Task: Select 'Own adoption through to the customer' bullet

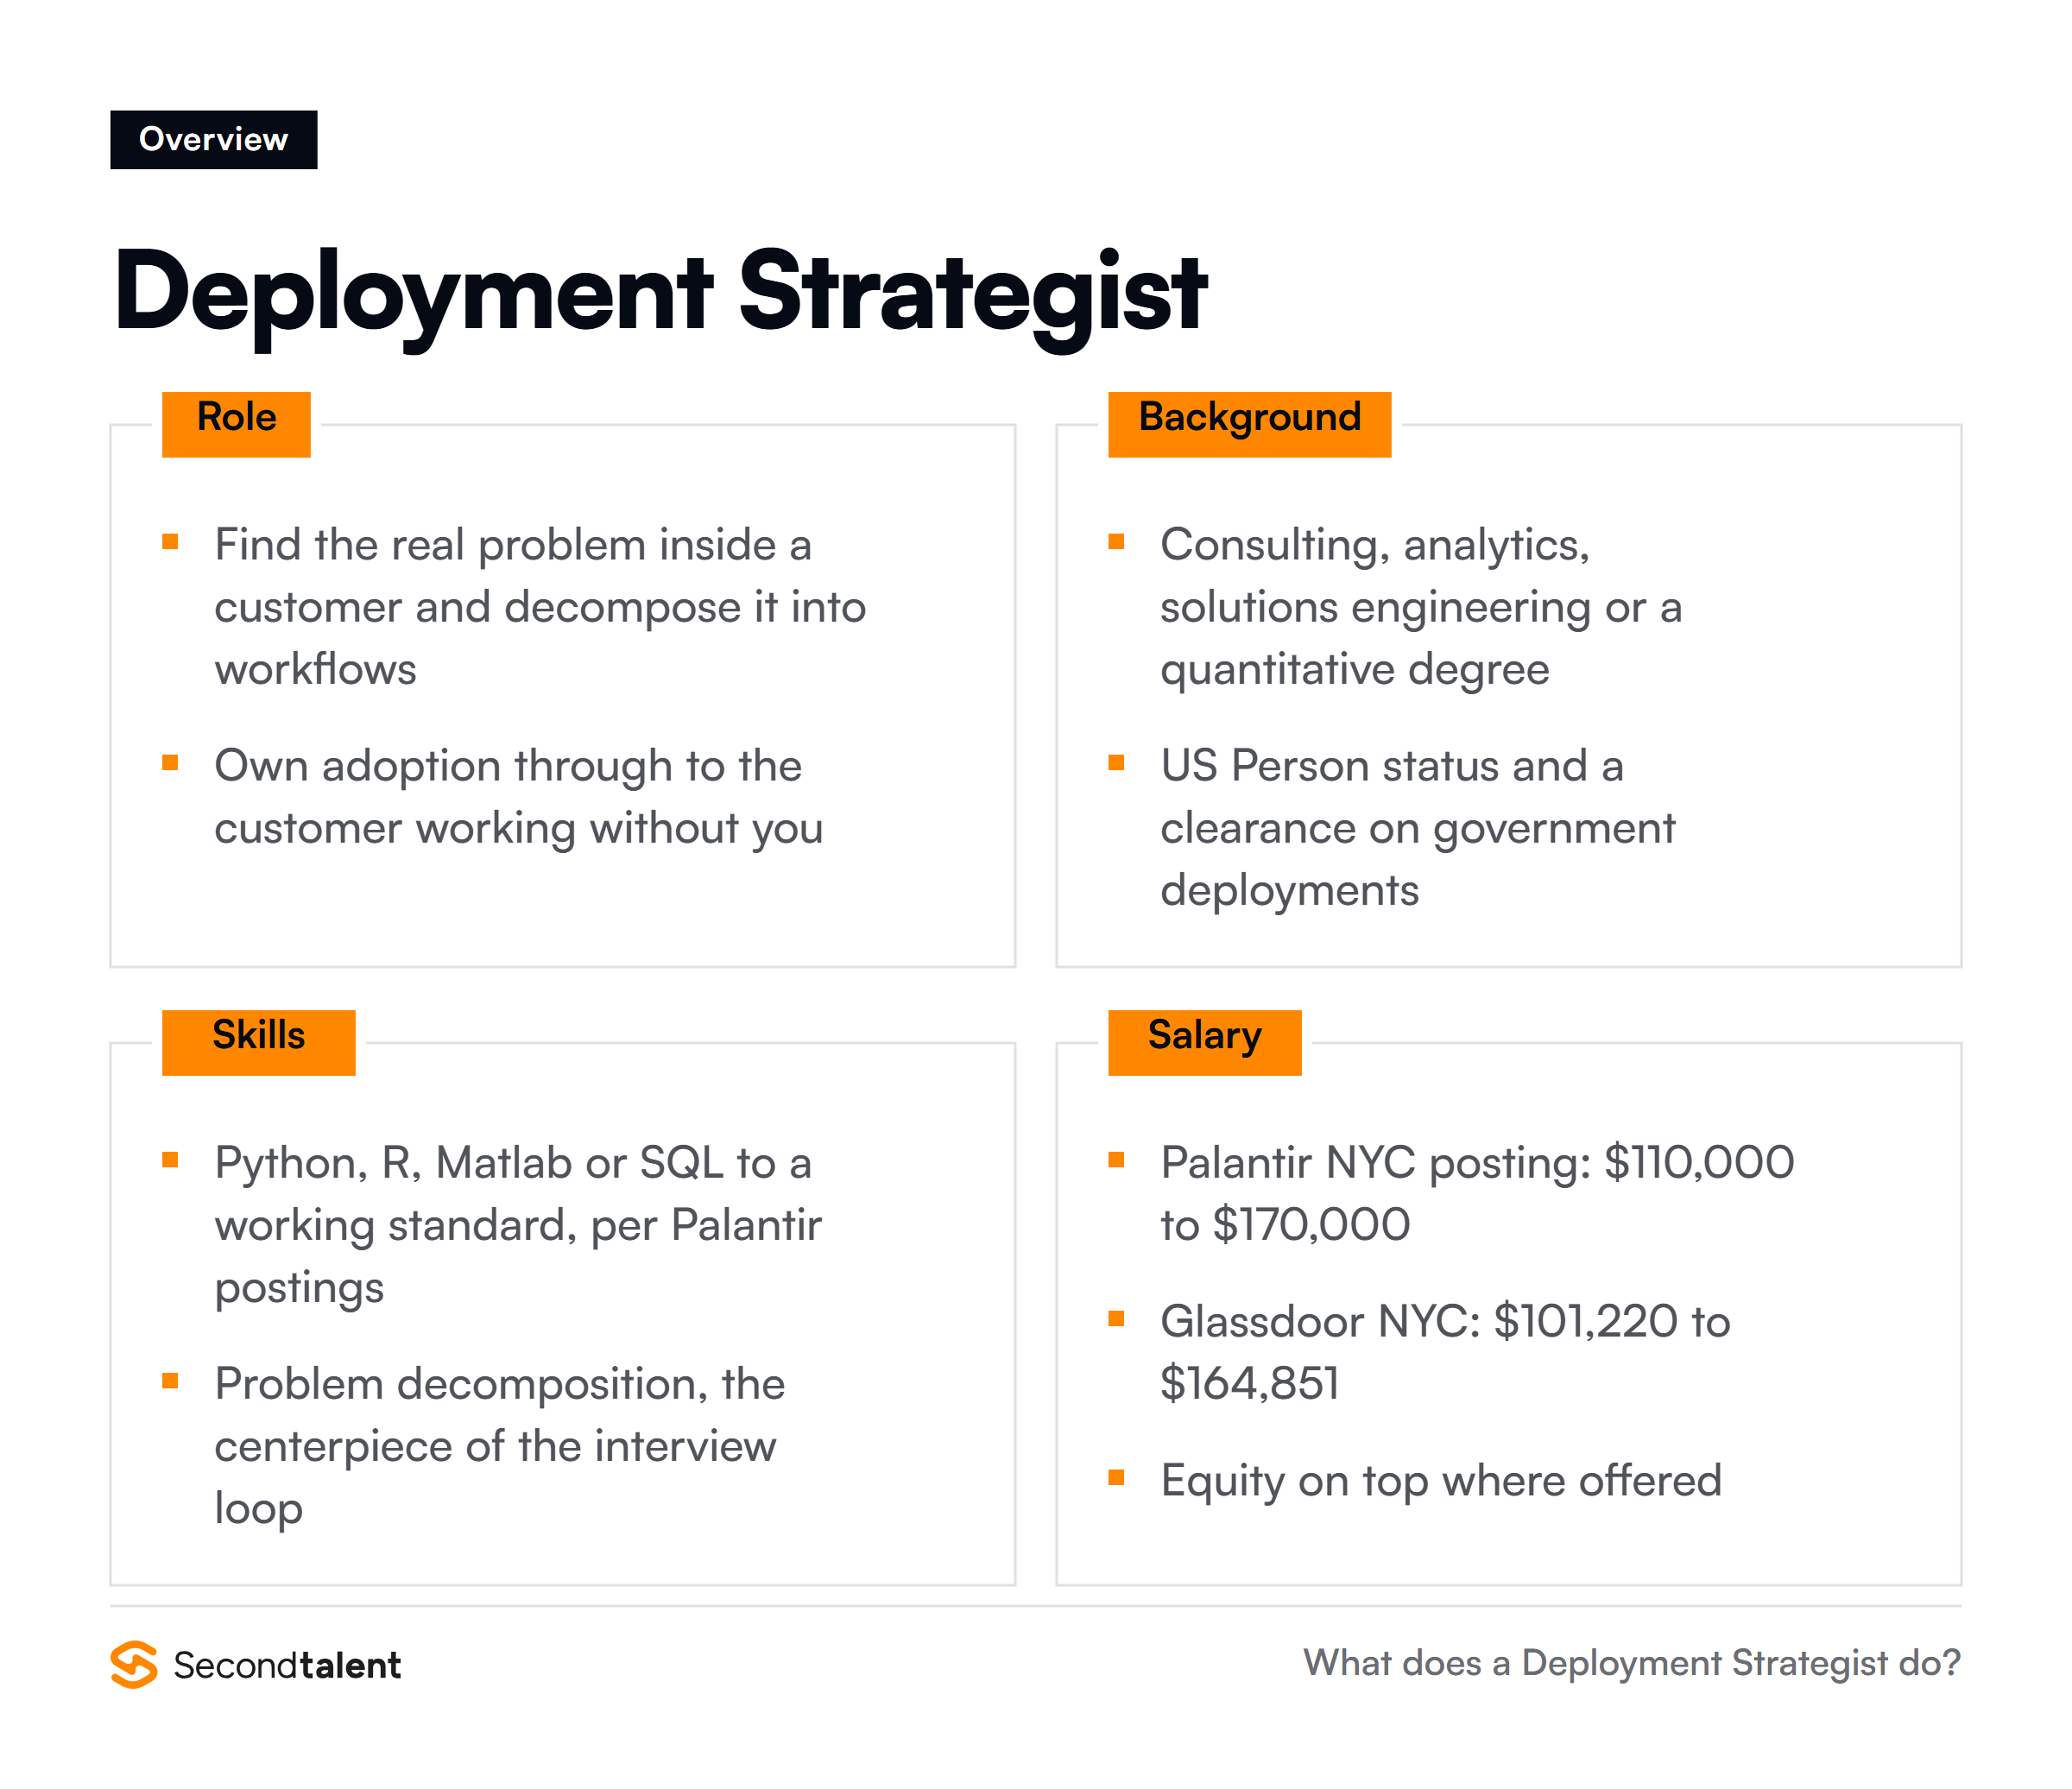Action: [518, 797]
